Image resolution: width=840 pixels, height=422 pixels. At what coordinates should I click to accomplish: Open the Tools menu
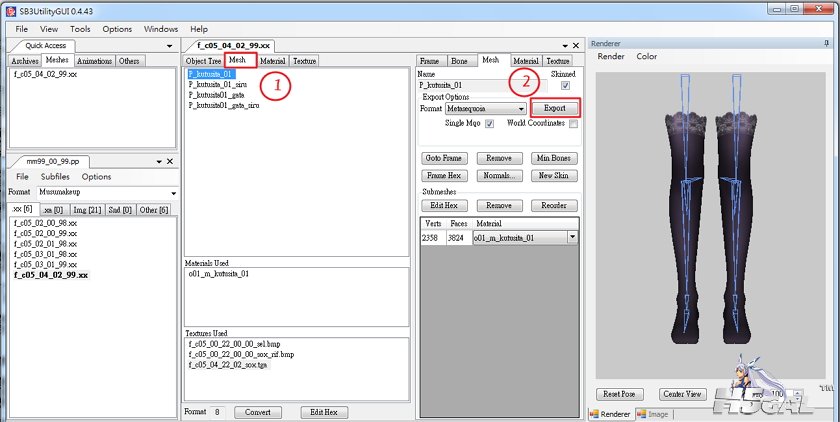pos(80,29)
